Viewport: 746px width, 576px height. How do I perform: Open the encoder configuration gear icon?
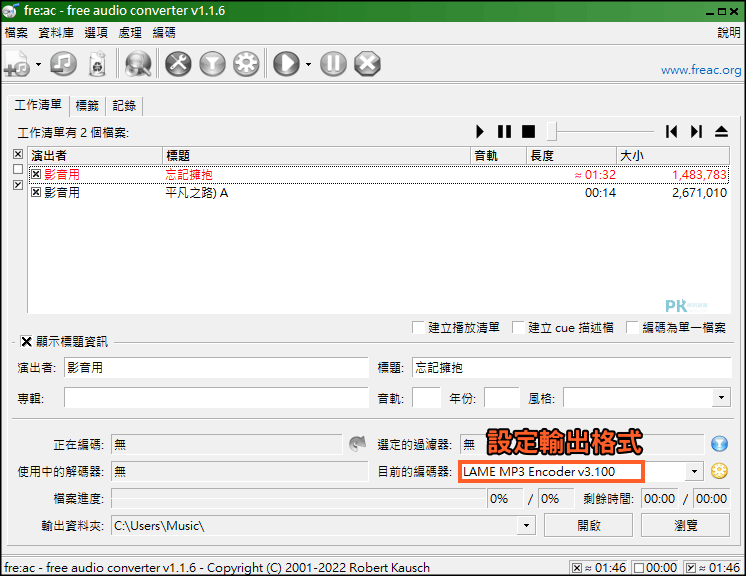click(x=246, y=64)
